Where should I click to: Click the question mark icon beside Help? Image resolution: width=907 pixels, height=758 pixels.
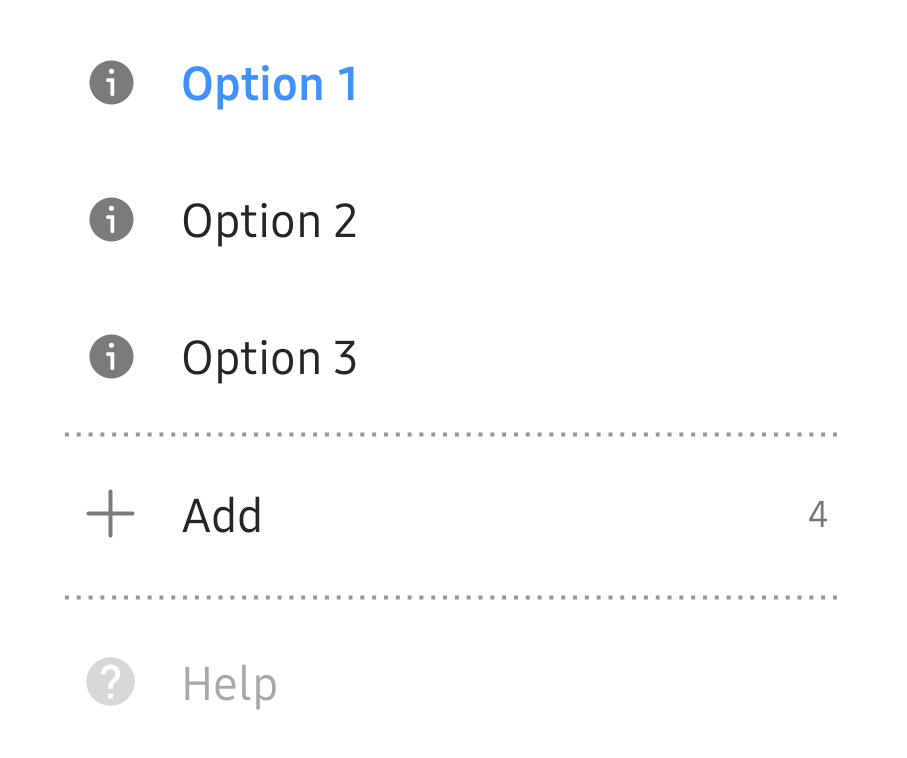111,683
